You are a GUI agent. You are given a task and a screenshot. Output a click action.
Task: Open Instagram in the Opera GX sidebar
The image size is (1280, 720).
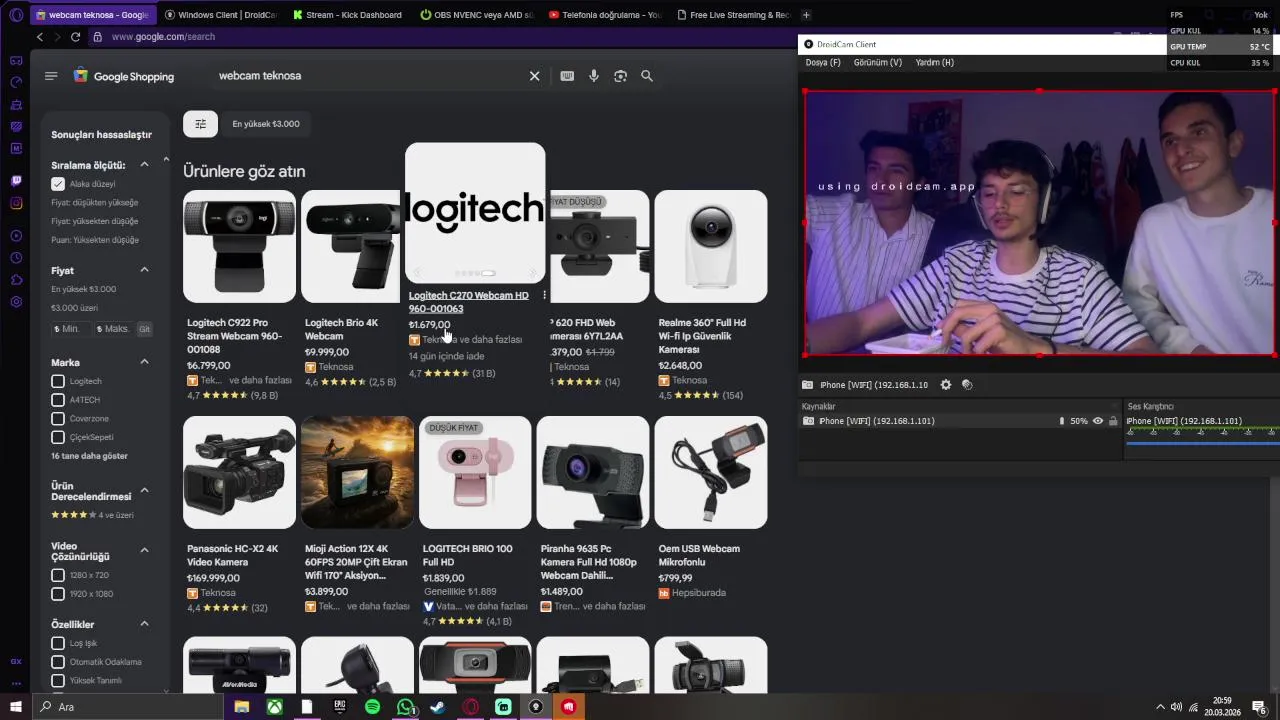coord(16,203)
